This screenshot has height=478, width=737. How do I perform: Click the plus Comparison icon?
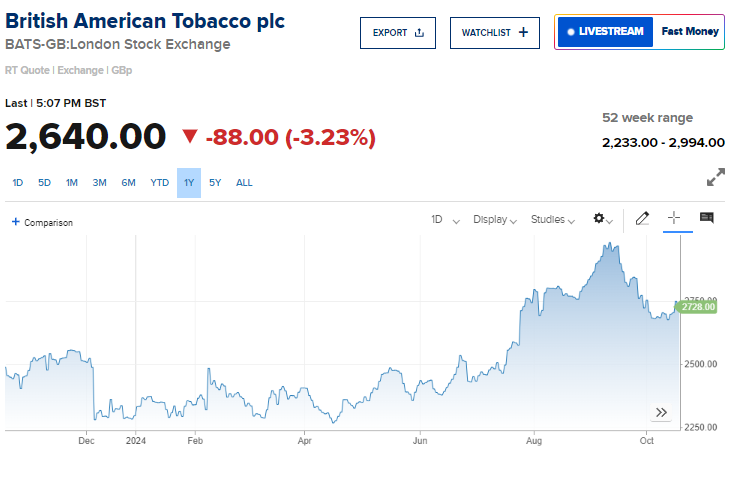(16, 222)
